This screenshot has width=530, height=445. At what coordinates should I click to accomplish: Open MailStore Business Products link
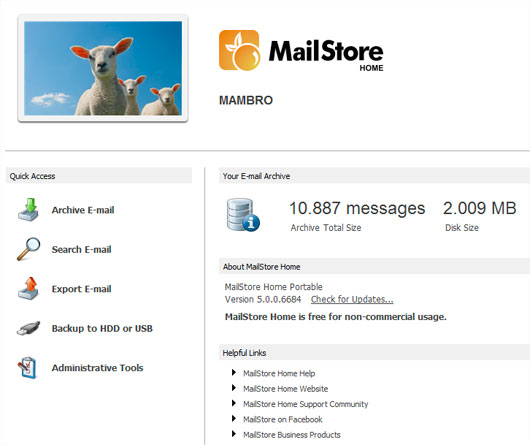click(x=292, y=435)
